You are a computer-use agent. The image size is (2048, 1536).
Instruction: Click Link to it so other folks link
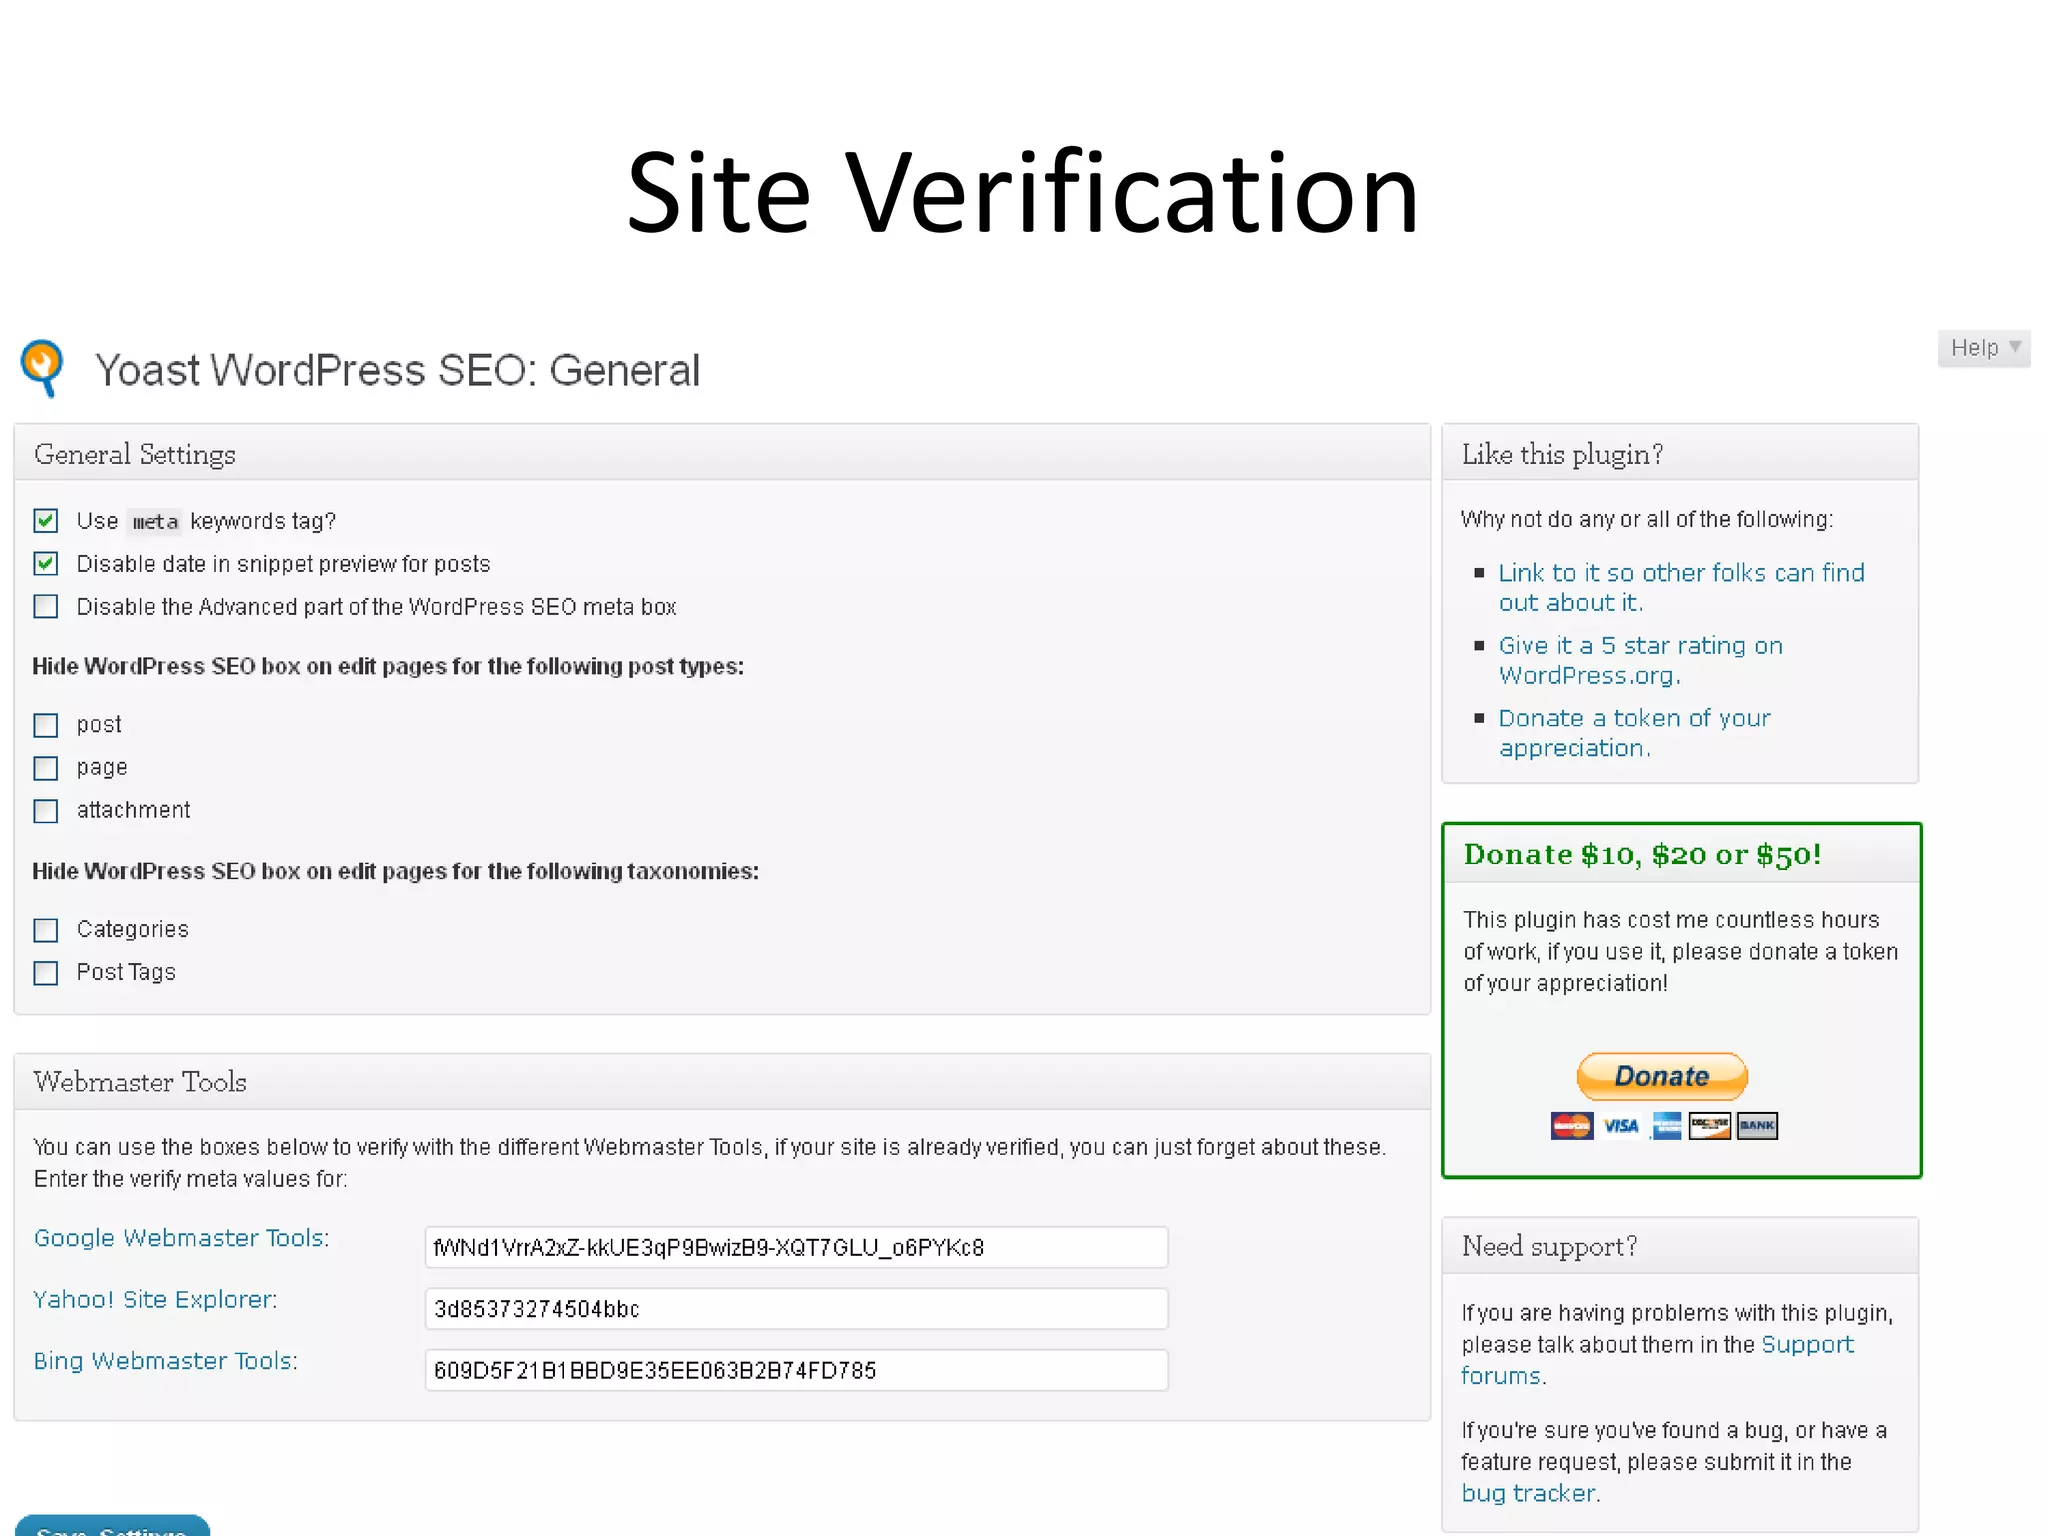point(1681,588)
